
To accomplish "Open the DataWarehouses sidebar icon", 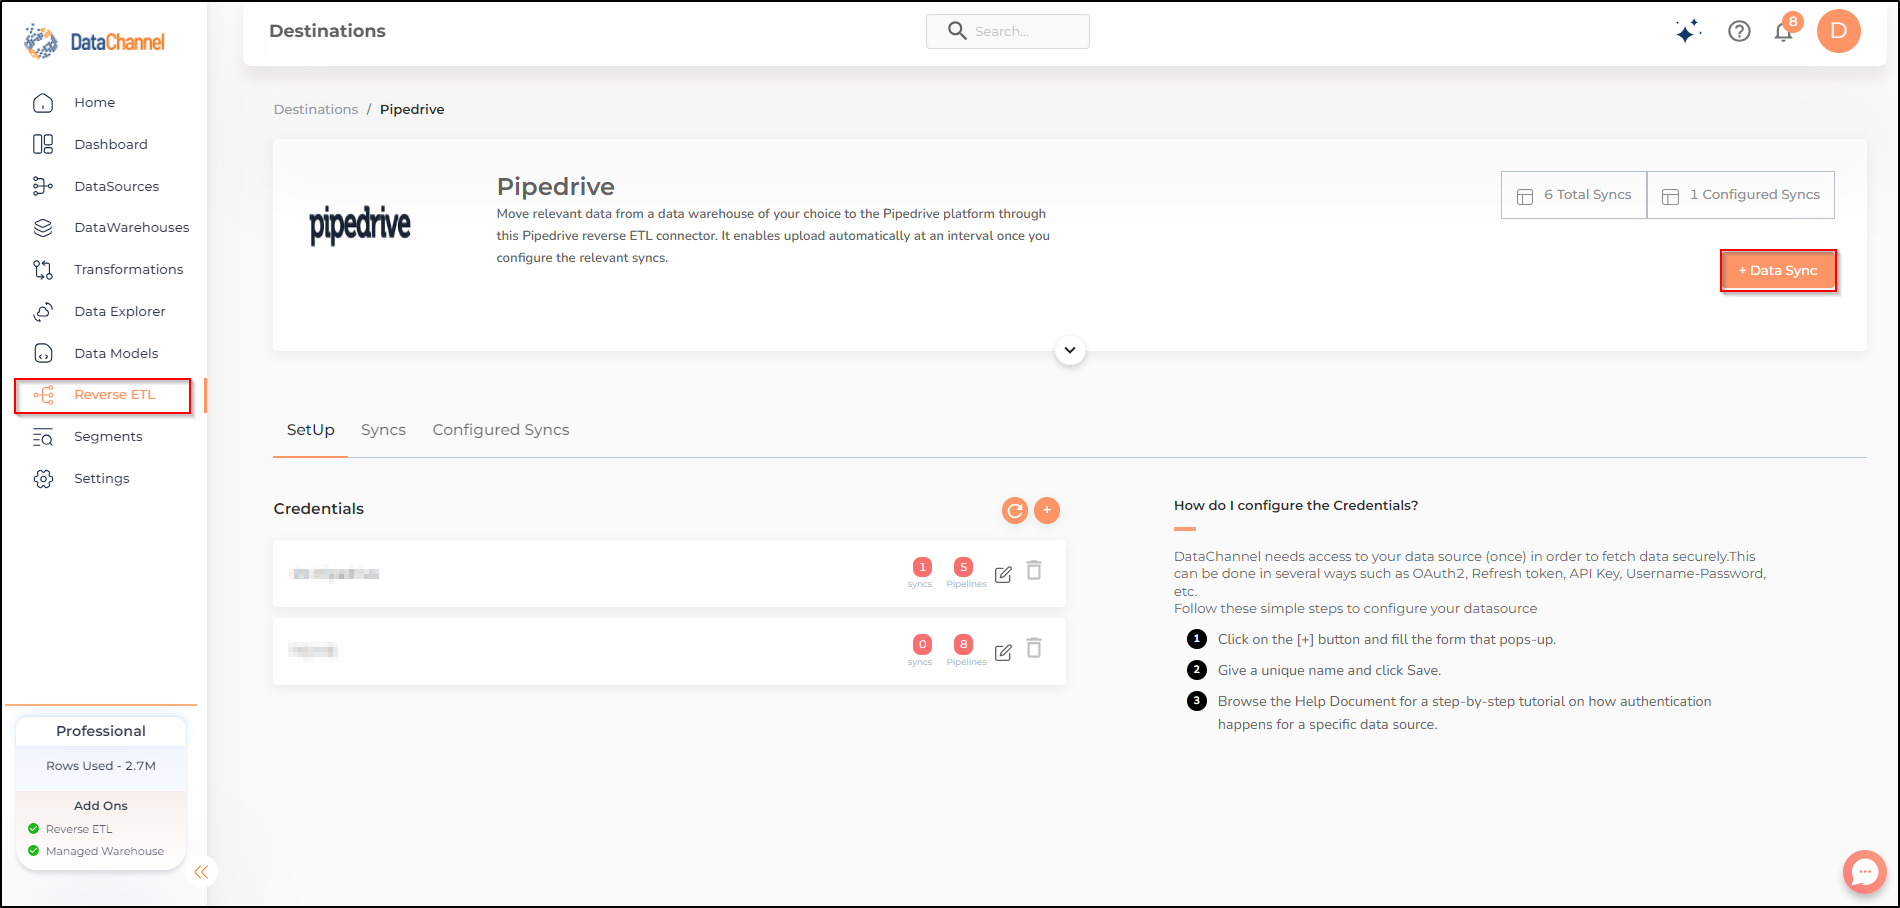I will pyautogui.click(x=43, y=228).
